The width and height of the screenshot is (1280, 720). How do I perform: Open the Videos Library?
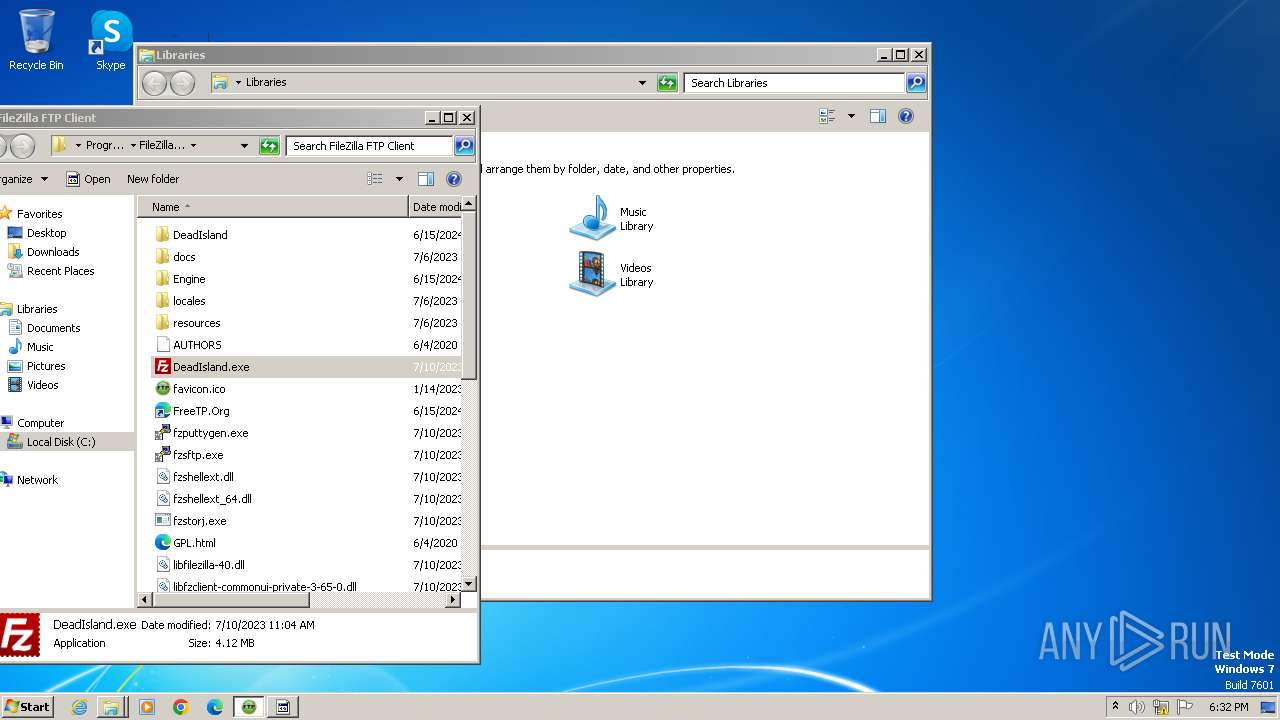click(x=612, y=274)
